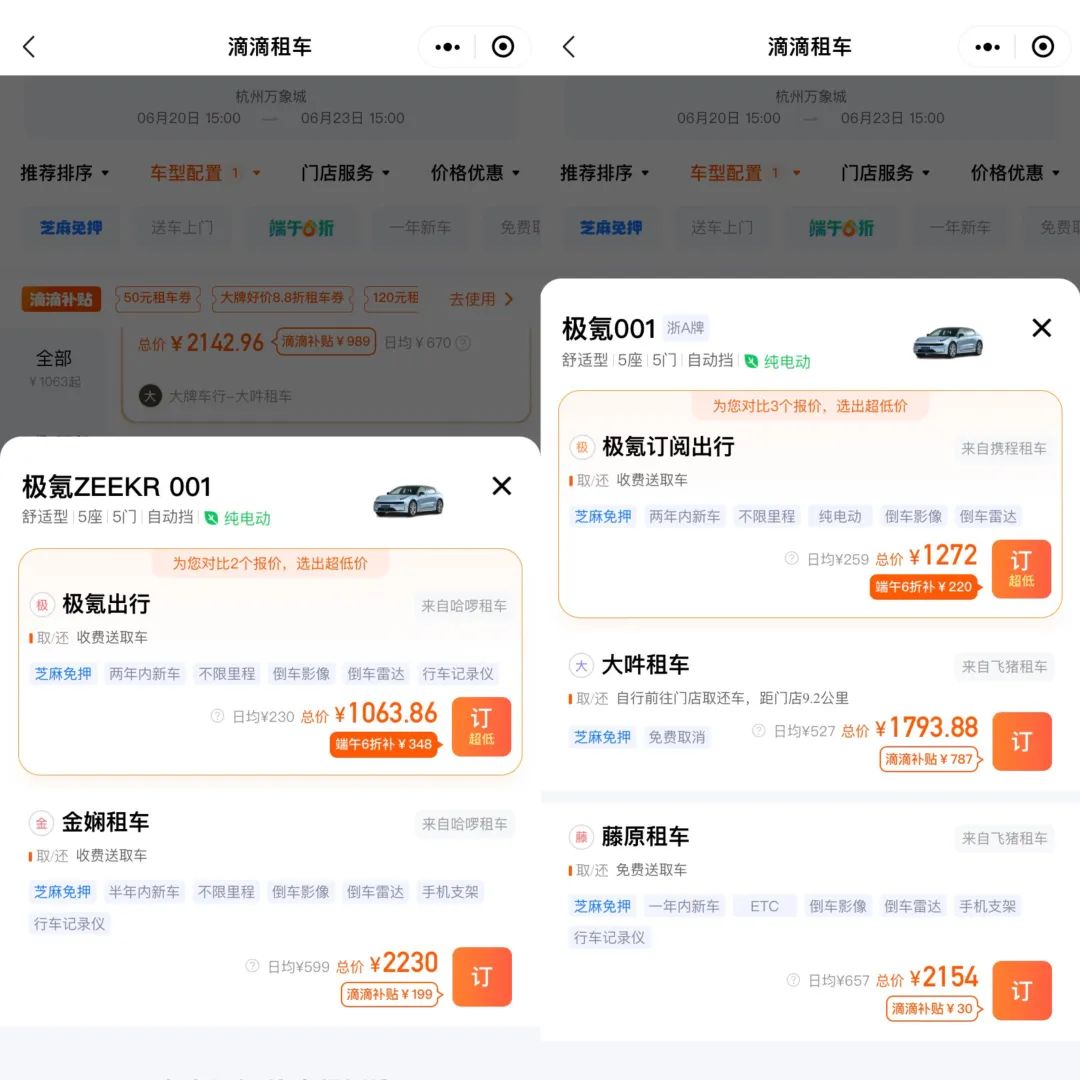The image size is (1080, 1080).
Task: Tap the question icon beside 日均¥527
Action: (x=758, y=731)
